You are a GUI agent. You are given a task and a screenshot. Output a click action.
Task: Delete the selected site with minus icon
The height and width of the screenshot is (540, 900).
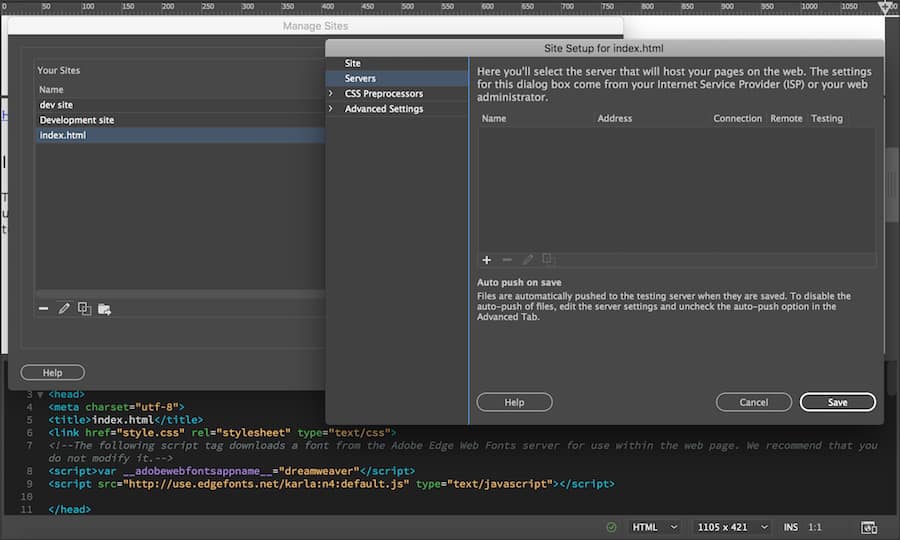[x=44, y=309]
